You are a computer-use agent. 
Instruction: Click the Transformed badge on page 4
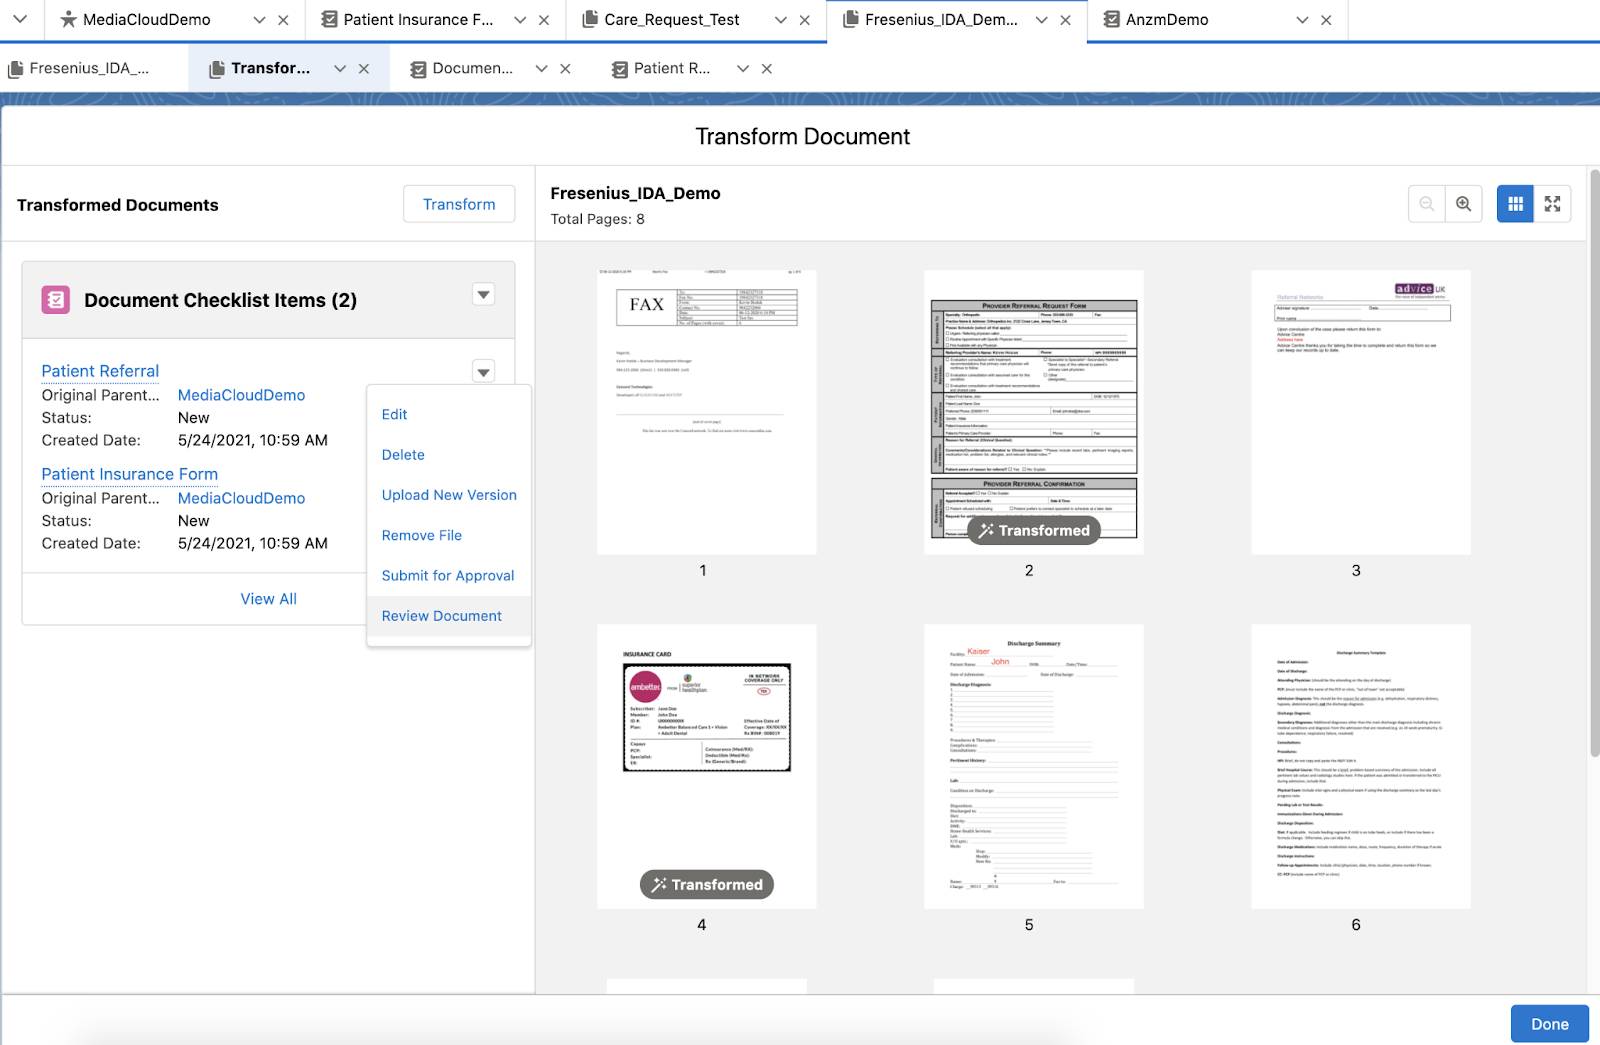pyautogui.click(x=707, y=885)
